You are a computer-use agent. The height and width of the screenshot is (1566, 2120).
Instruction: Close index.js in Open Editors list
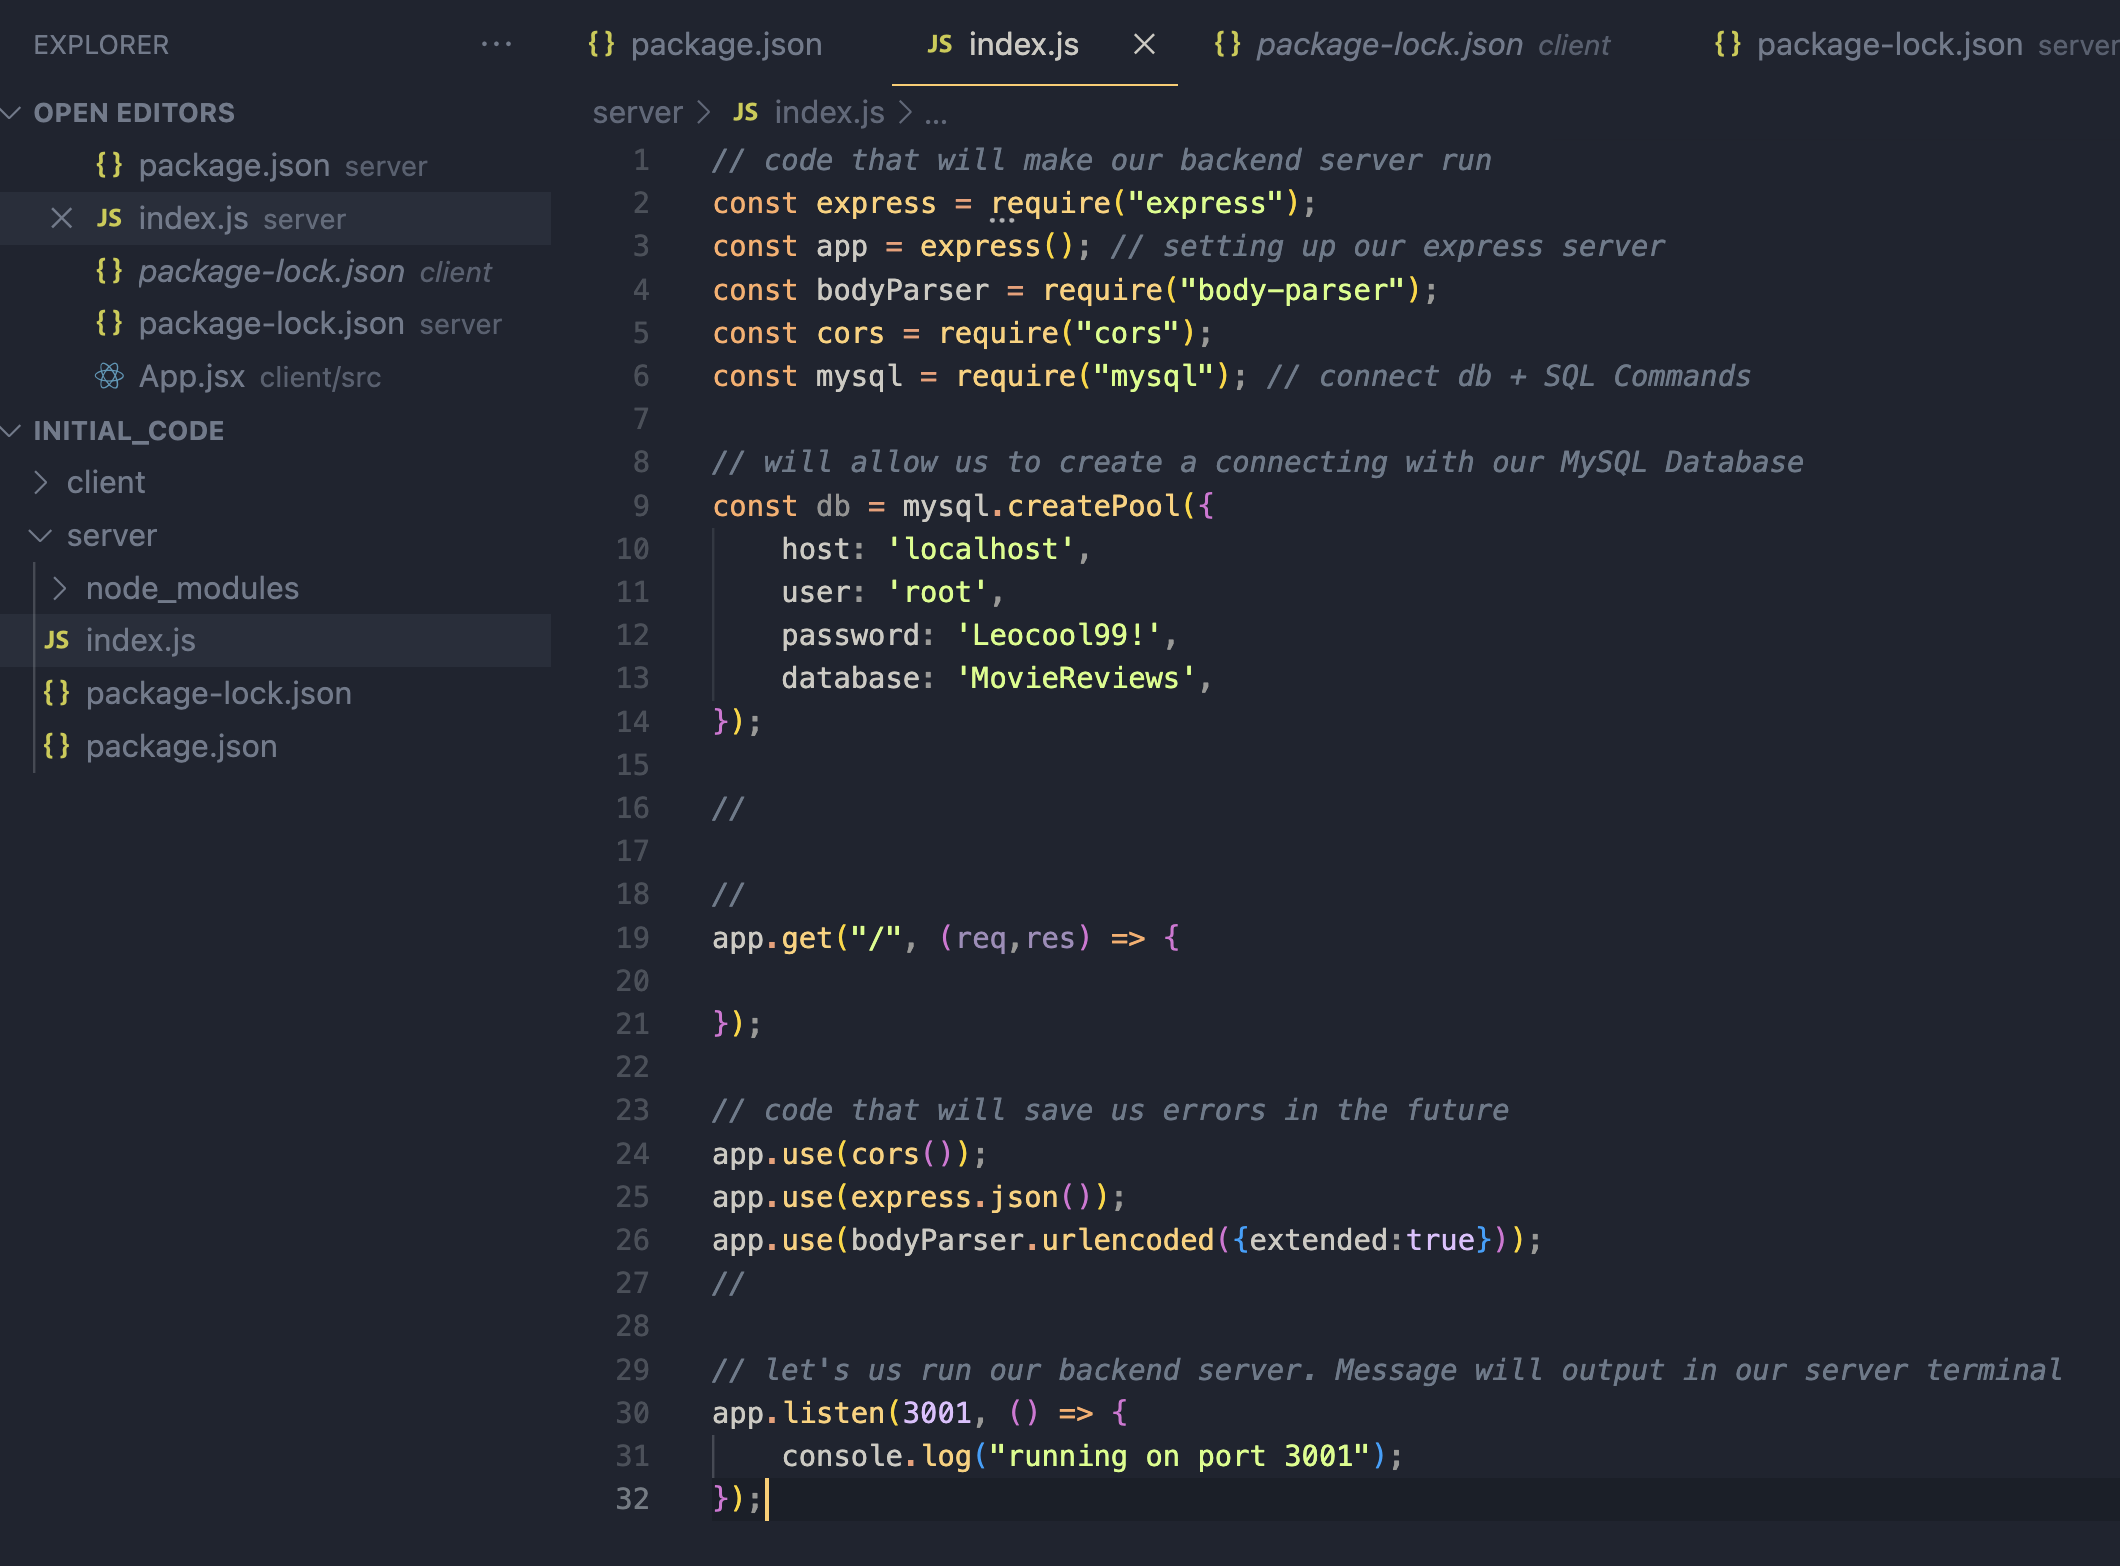(61, 218)
